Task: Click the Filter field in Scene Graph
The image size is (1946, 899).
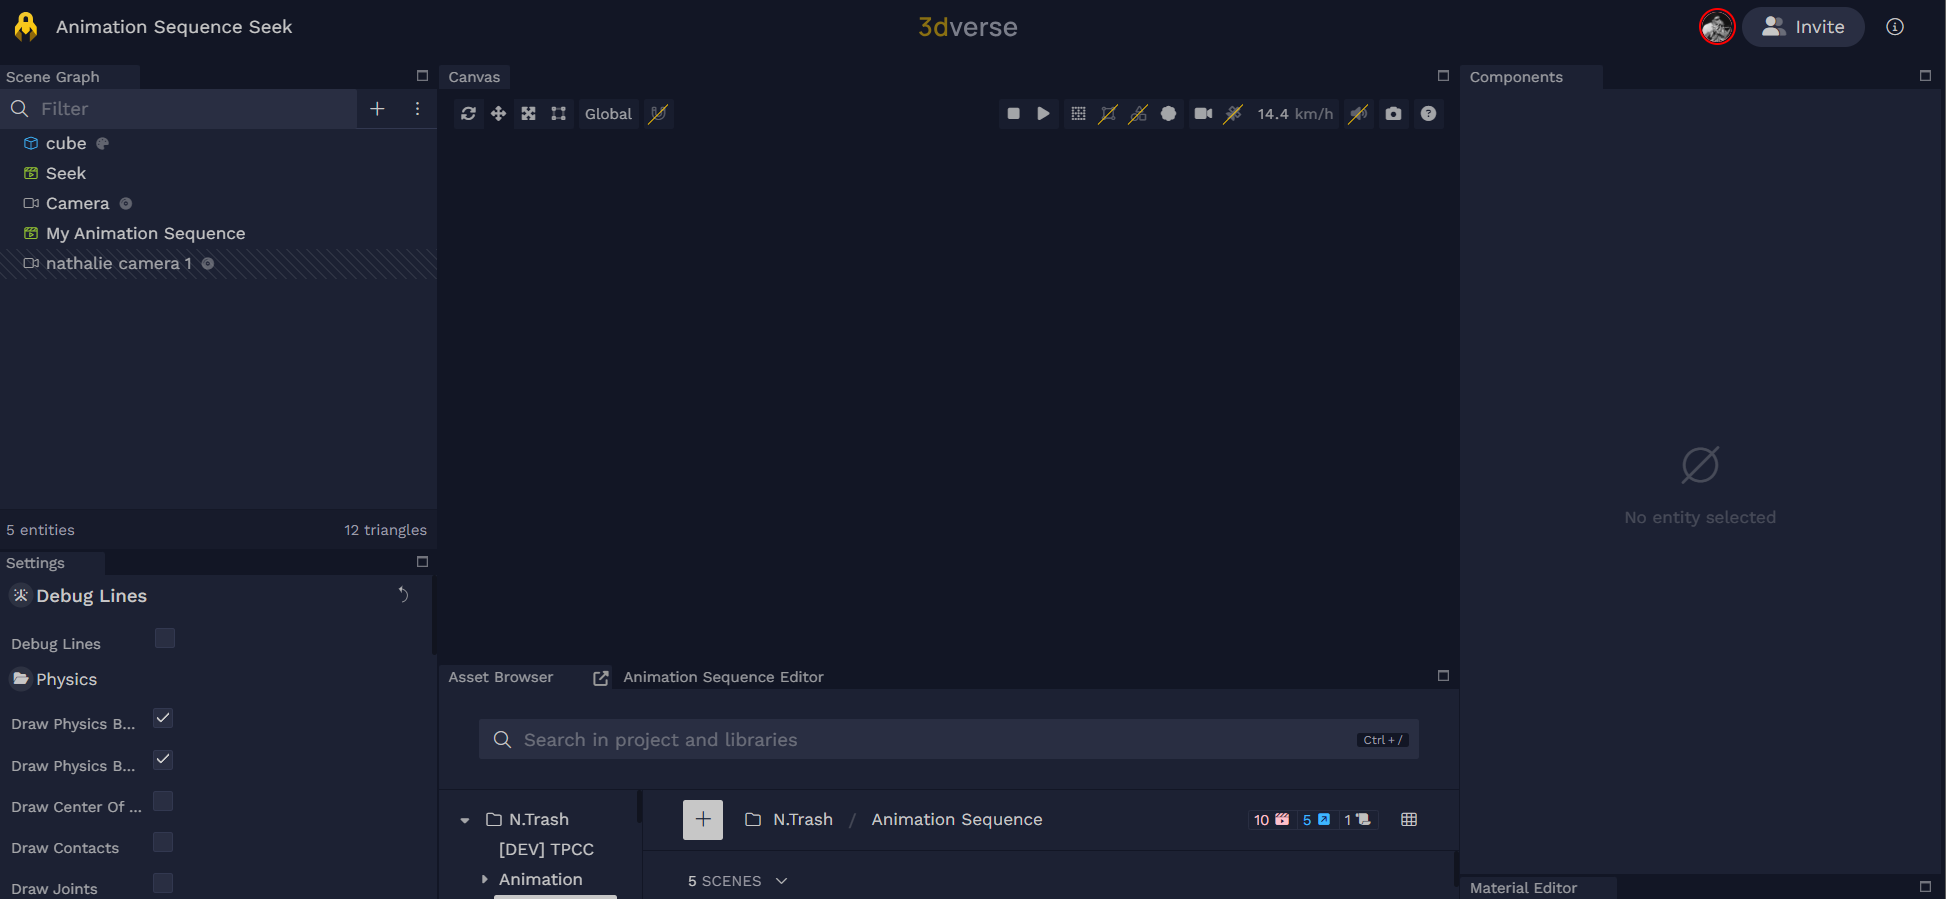Action: click(x=180, y=109)
